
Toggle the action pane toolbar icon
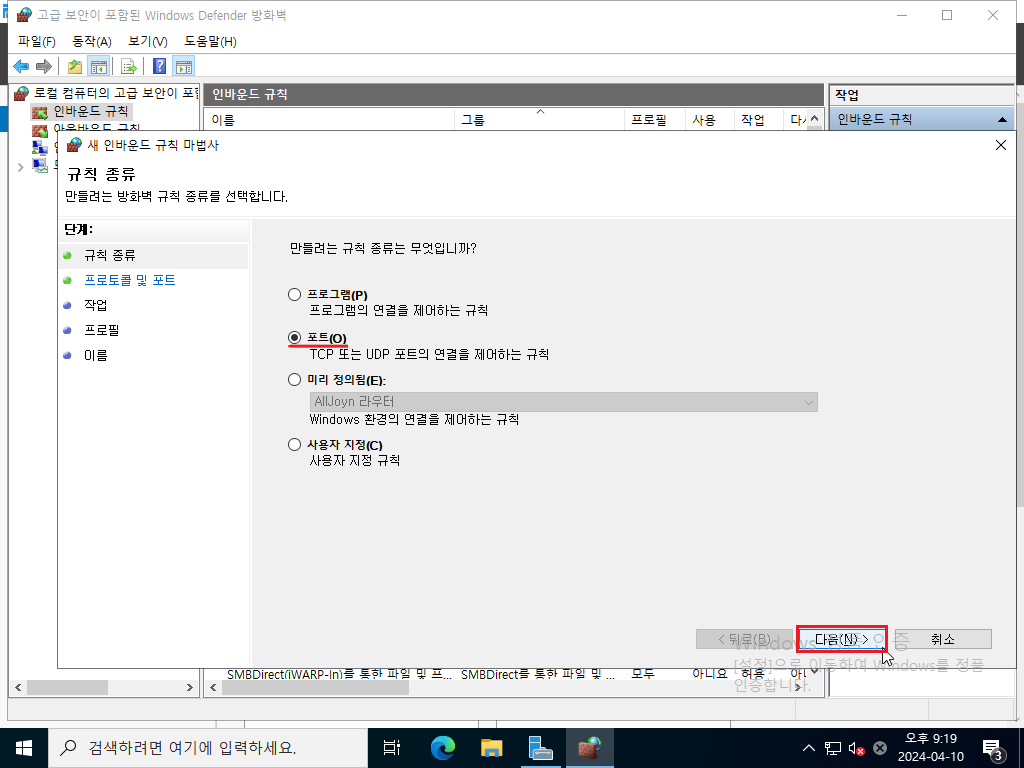184,66
